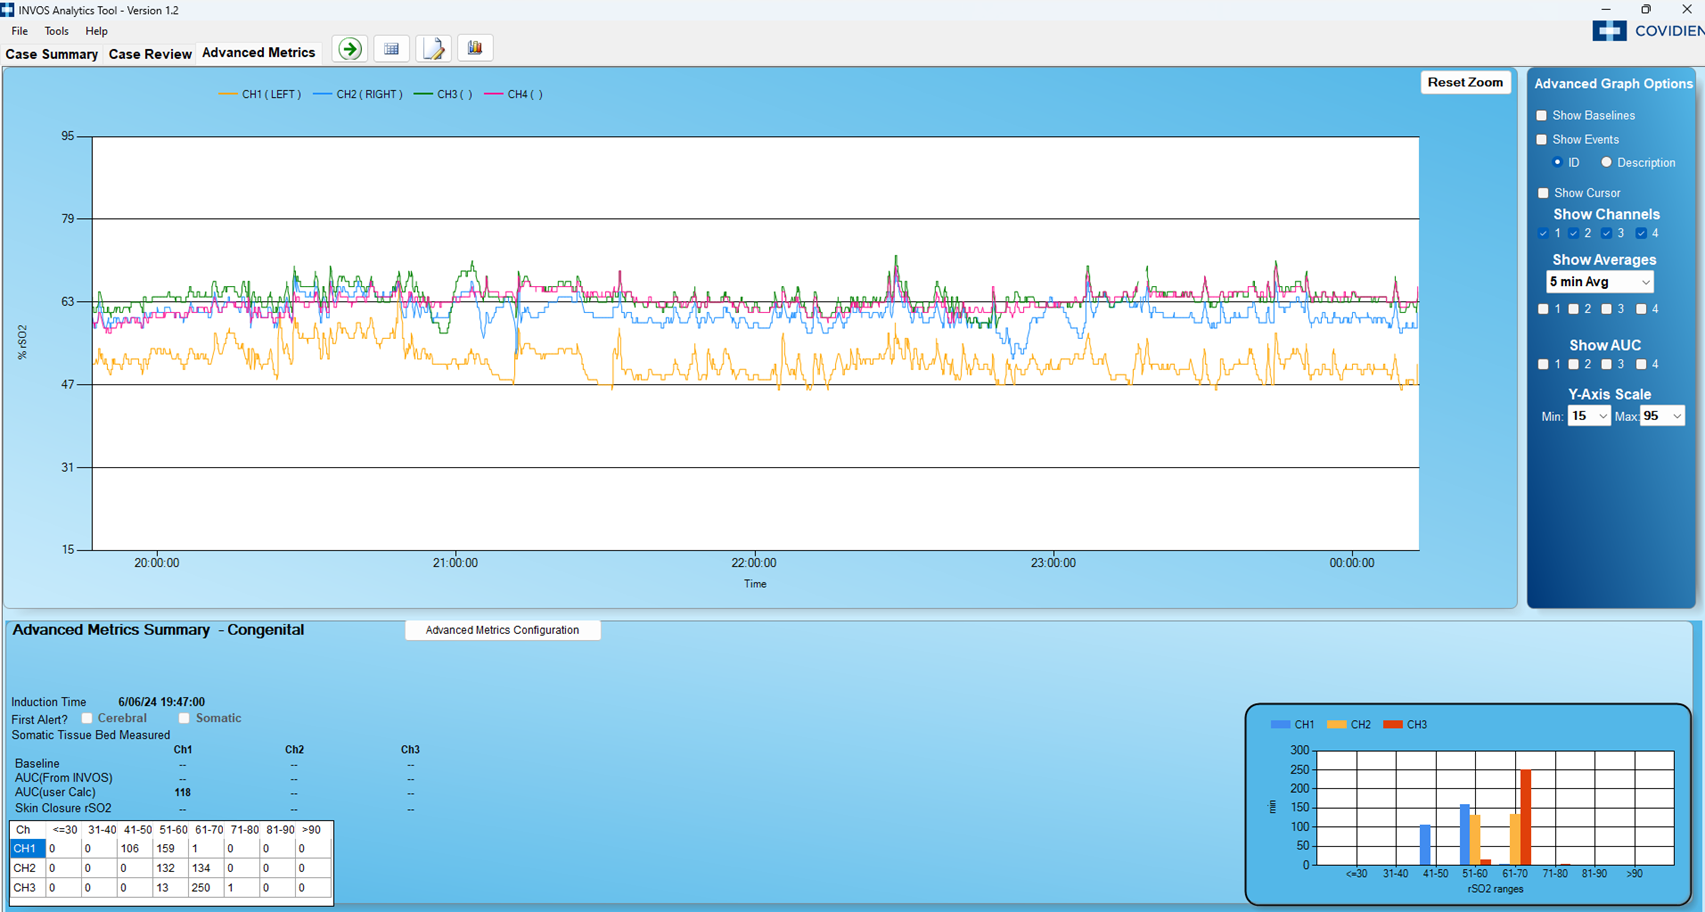Uncheck Show Channels checkbox 2

point(1574,234)
